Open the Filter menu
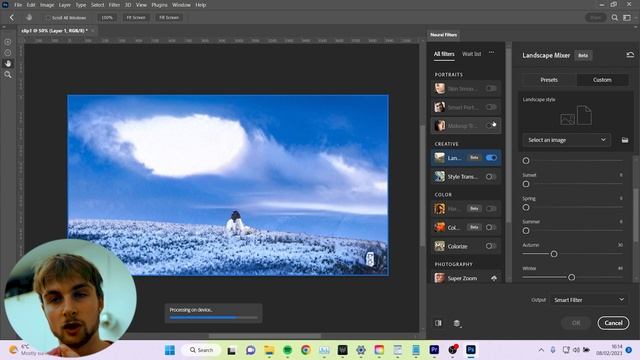This screenshot has width=640, height=360. 114,5
